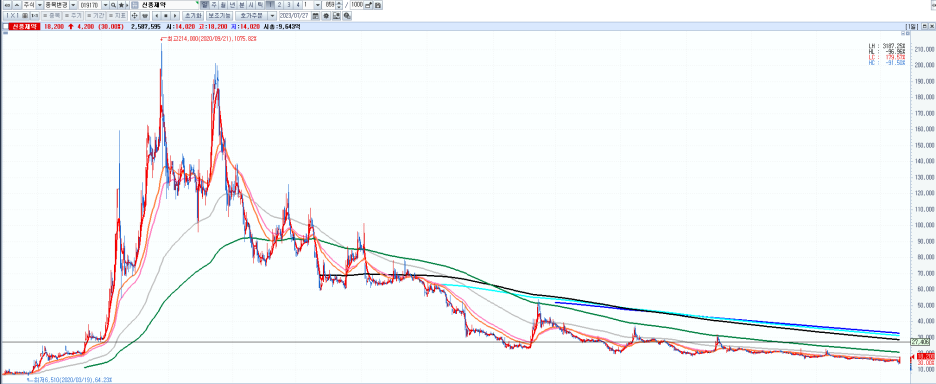Image resolution: width=936 pixels, height=384 pixels.
Task: Click the small restore icon above the price axis
Action: tap(908, 33)
